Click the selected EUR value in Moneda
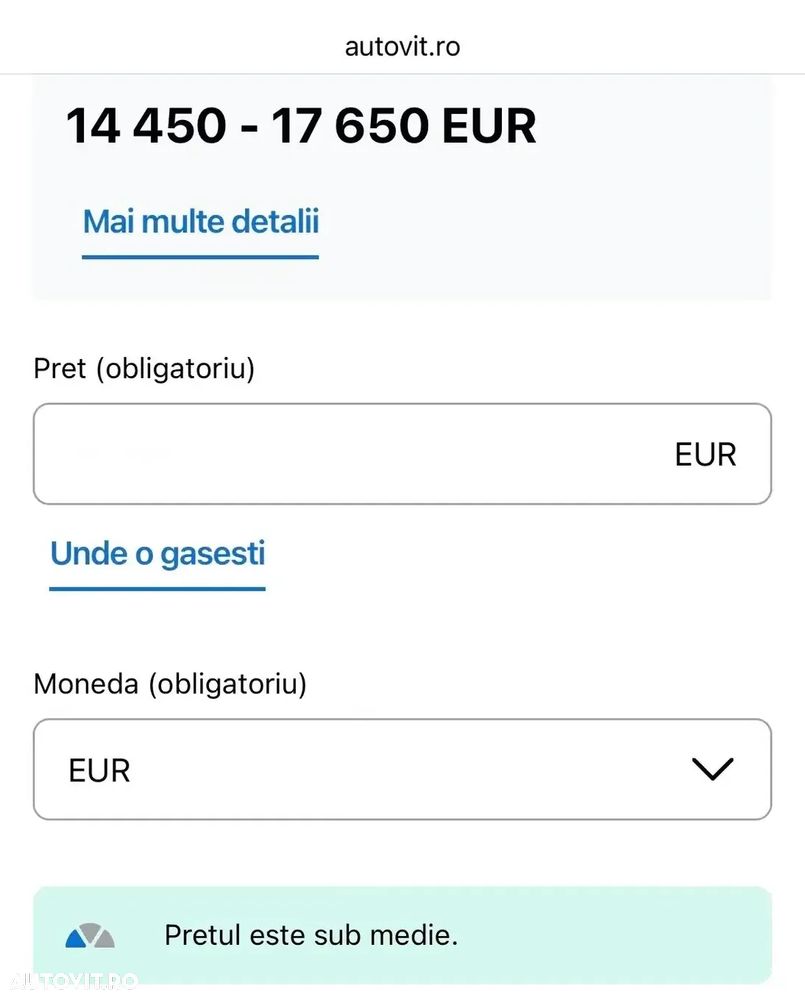805x1000 pixels. 99,771
